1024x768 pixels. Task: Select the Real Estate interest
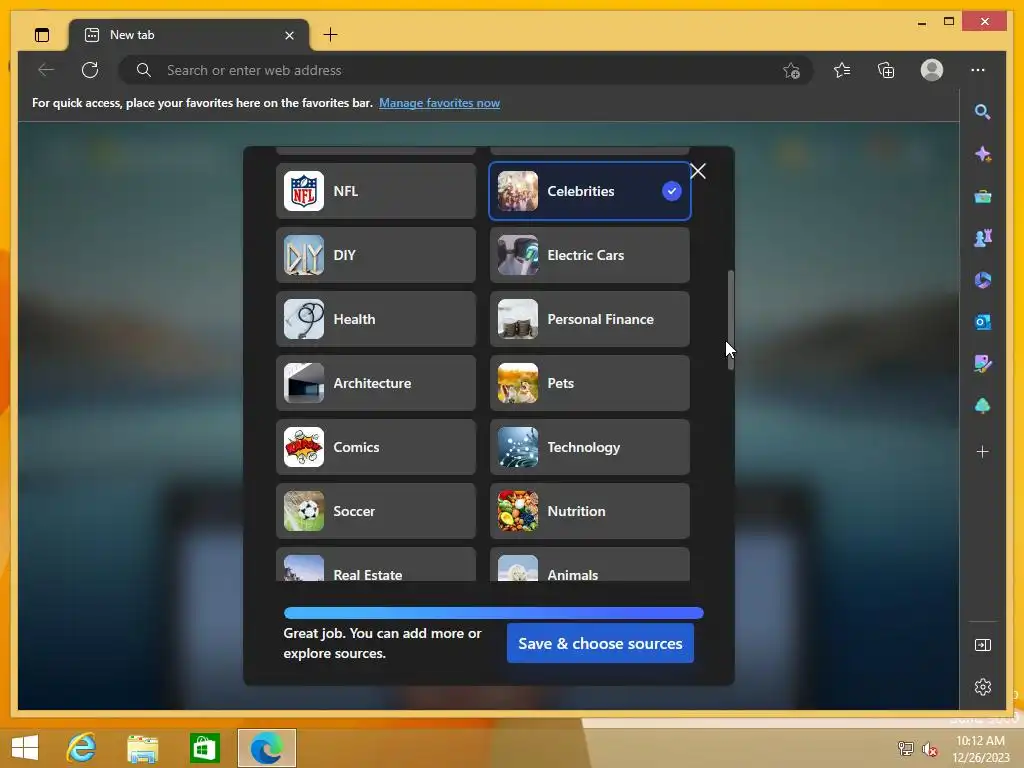(x=376, y=565)
